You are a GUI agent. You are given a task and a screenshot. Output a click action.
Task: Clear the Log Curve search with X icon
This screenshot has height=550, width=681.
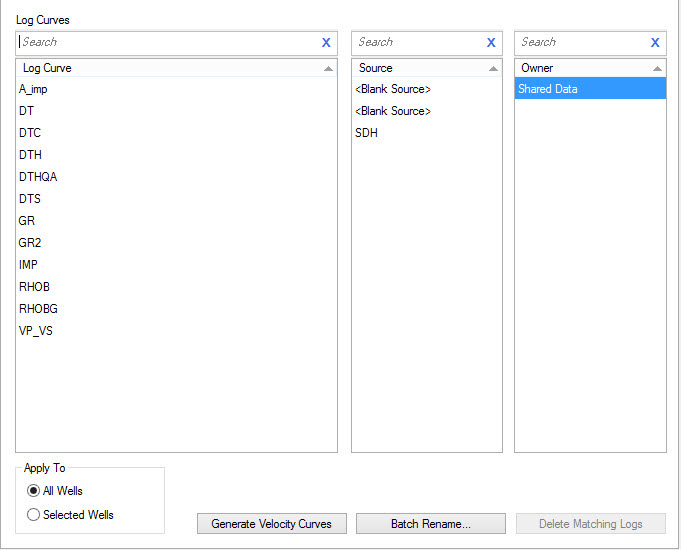[x=326, y=43]
